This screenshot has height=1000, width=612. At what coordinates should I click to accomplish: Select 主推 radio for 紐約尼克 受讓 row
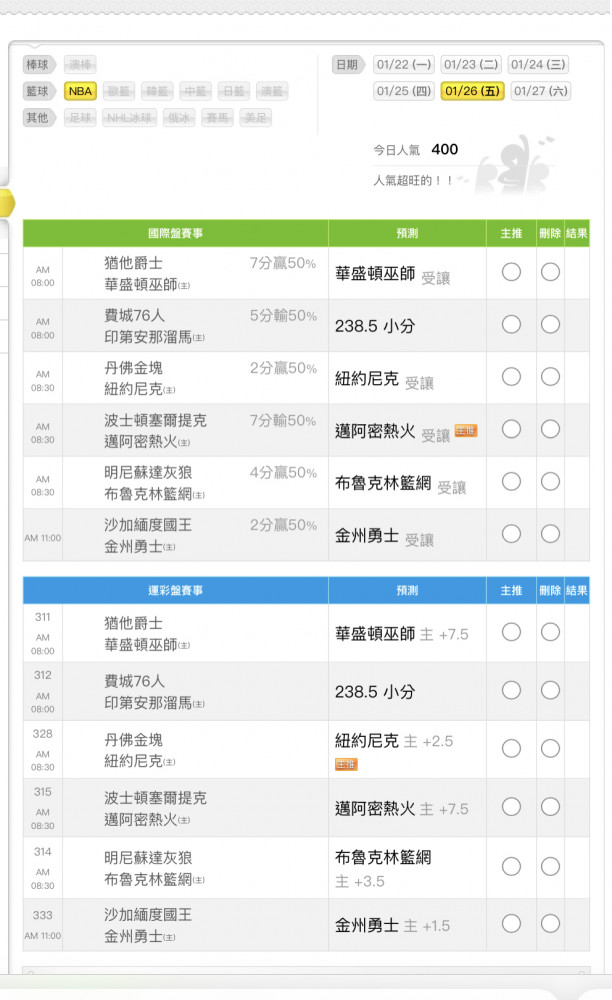[x=511, y=377]
